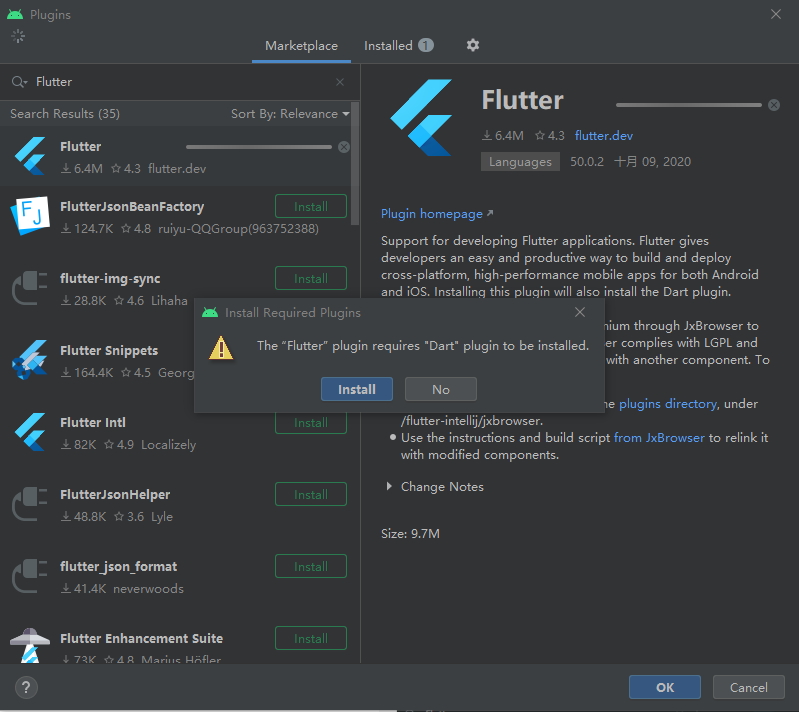Close the Plugins window
This screenshot has height=712, width=799.
pos(776,14)
